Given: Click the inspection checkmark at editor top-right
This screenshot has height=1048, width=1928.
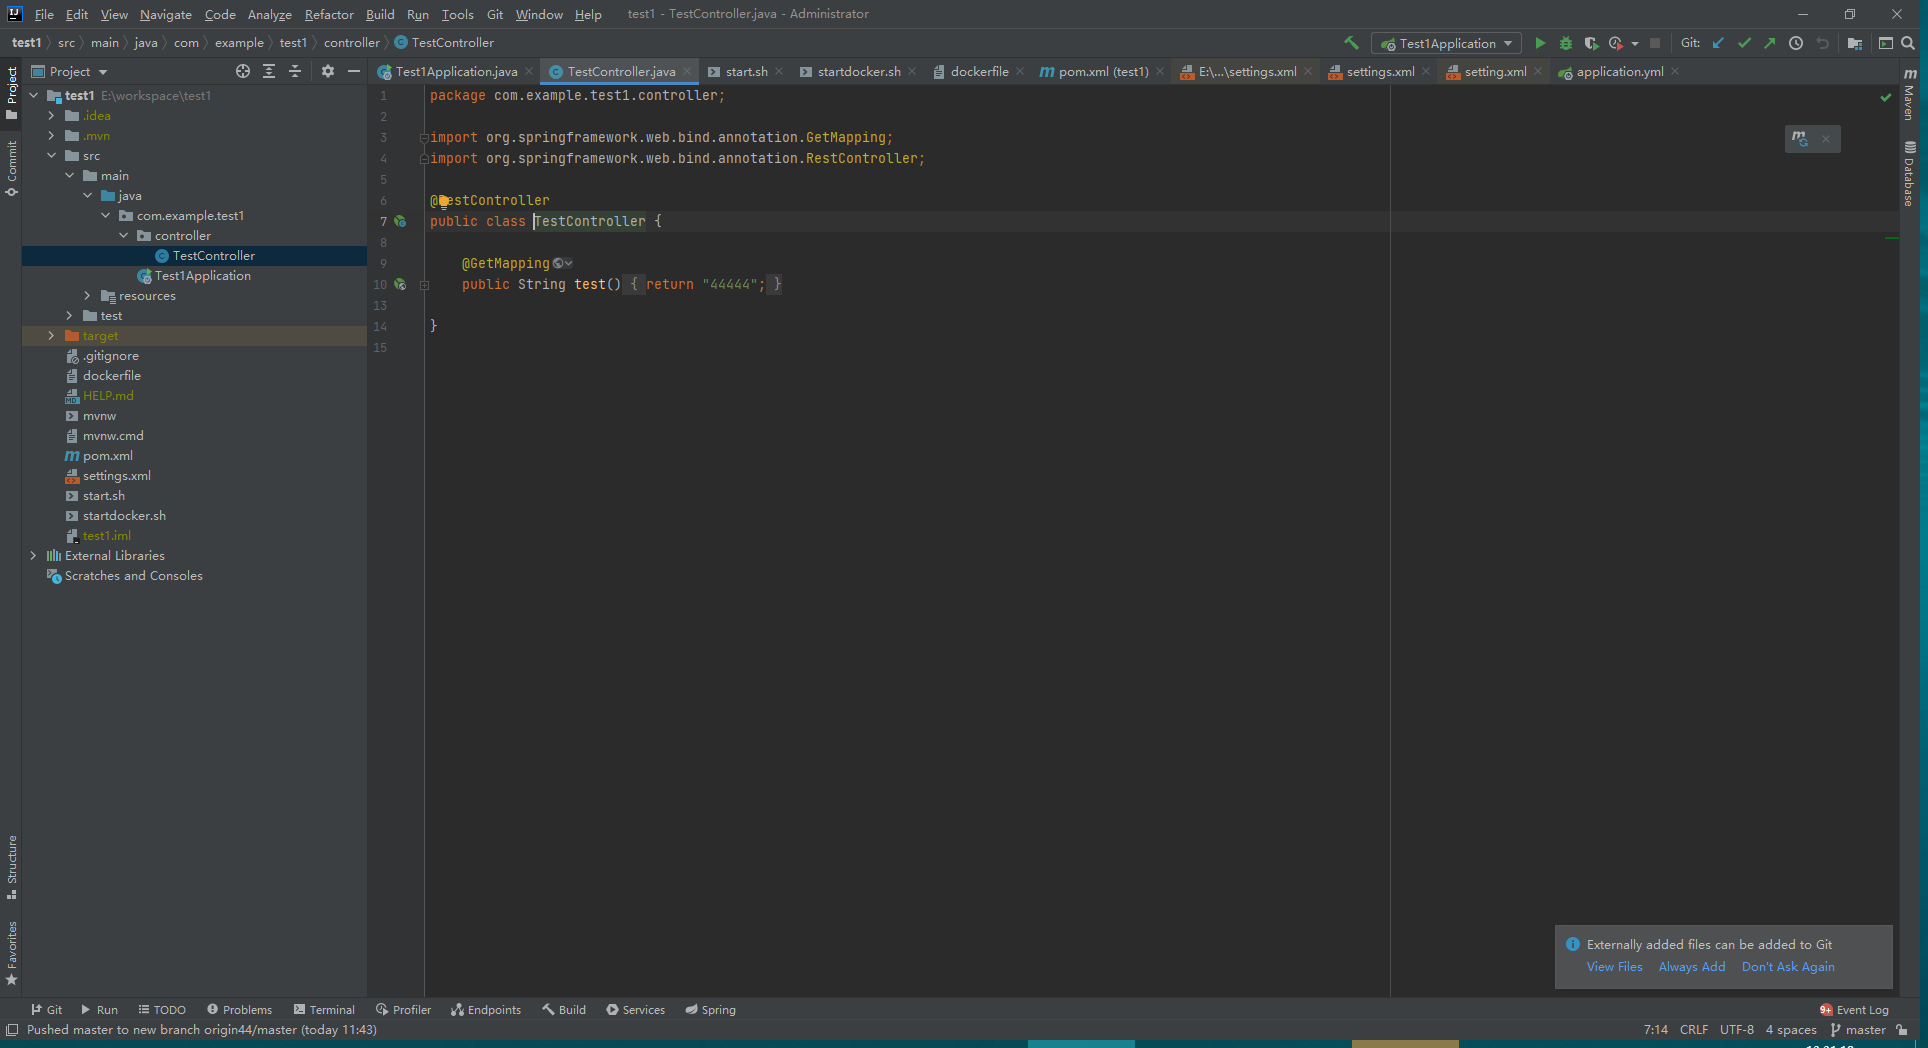Looking at the screenshot, I should click(x=1885, y=97).
